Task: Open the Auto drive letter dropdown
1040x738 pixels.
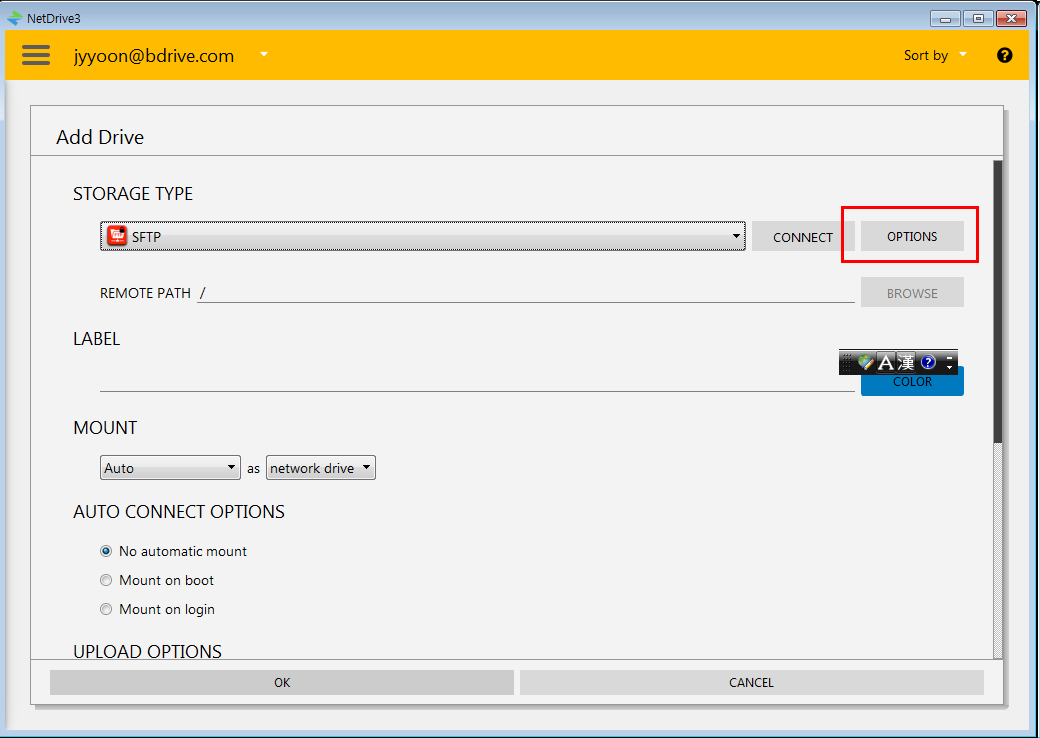Action: click(x=171, y=468)
